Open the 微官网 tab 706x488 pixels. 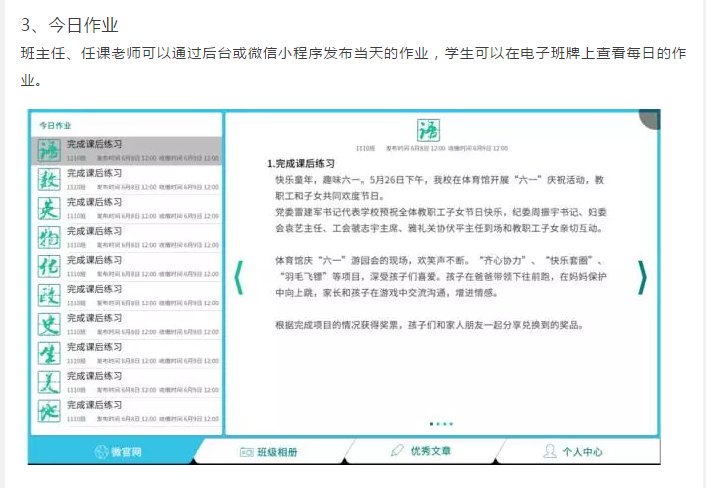118,452
